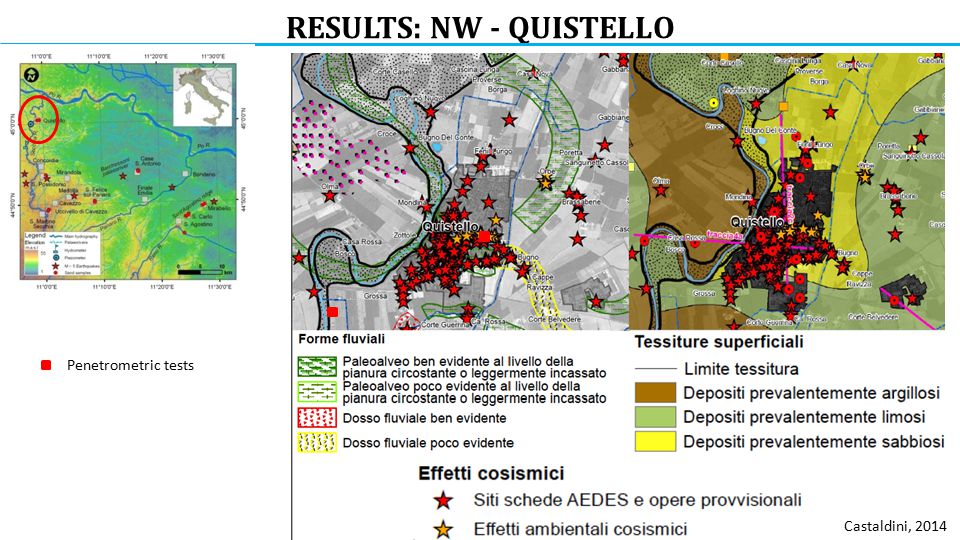This screenshot has height=540, width=960.
Task: Click the Corte Belvedere label on grayscale map
Action: coord(555,320)
